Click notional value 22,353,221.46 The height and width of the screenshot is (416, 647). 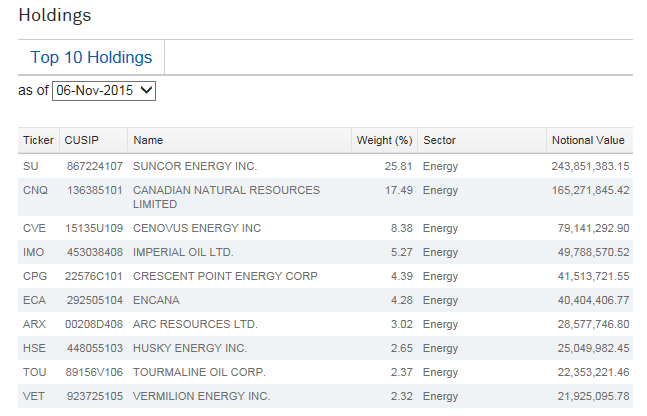593,372
